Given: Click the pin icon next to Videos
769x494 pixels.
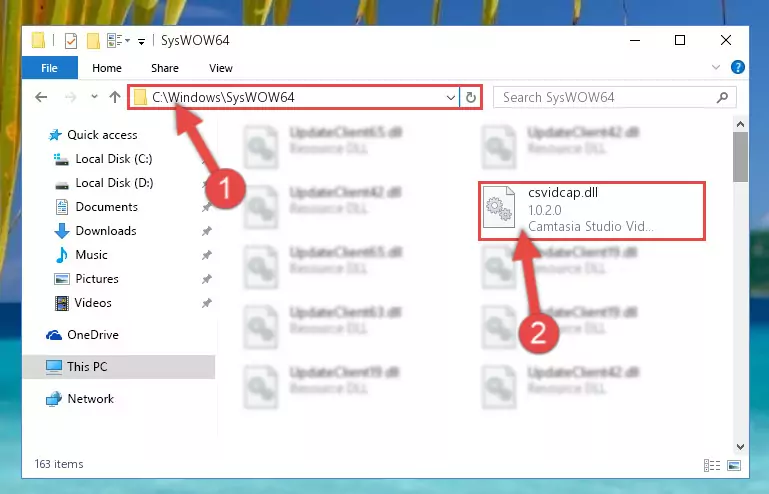Looking at the screenshot, I should (206, 303).
